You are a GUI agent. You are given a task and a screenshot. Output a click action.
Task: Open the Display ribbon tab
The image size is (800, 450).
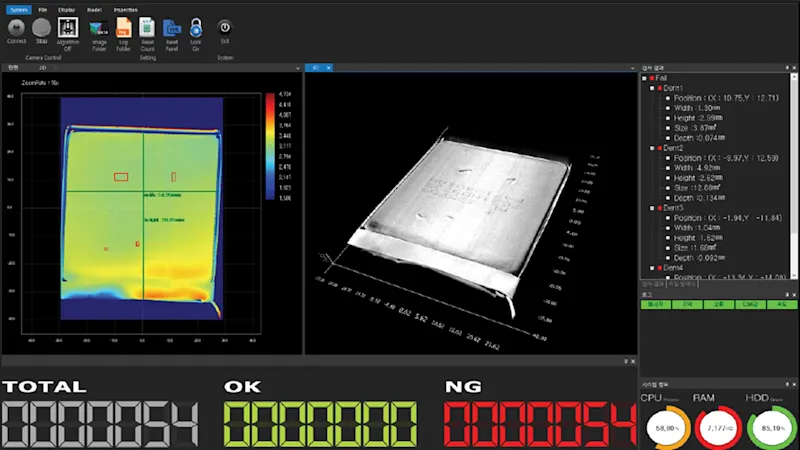tap(66, 8)
